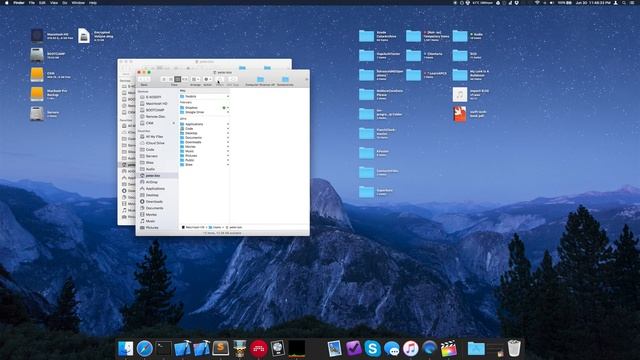Open Spotlight search in the menu bar

[x=624, y=2]
